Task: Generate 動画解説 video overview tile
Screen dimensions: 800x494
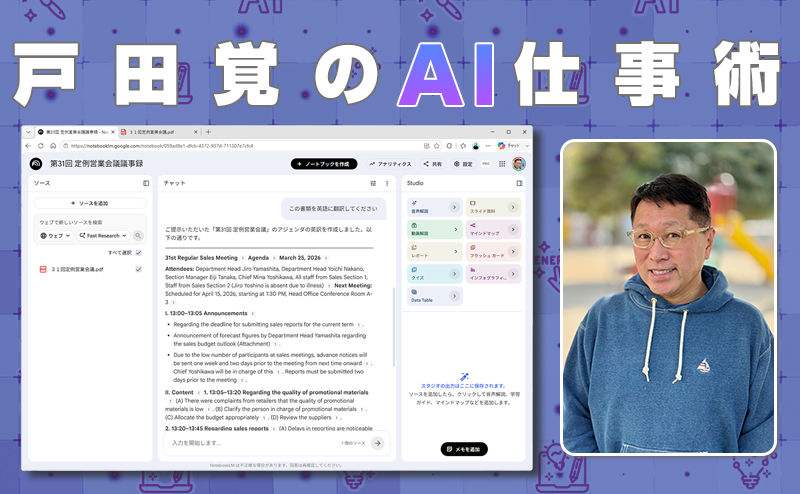Action: click(x=435, y=230)
